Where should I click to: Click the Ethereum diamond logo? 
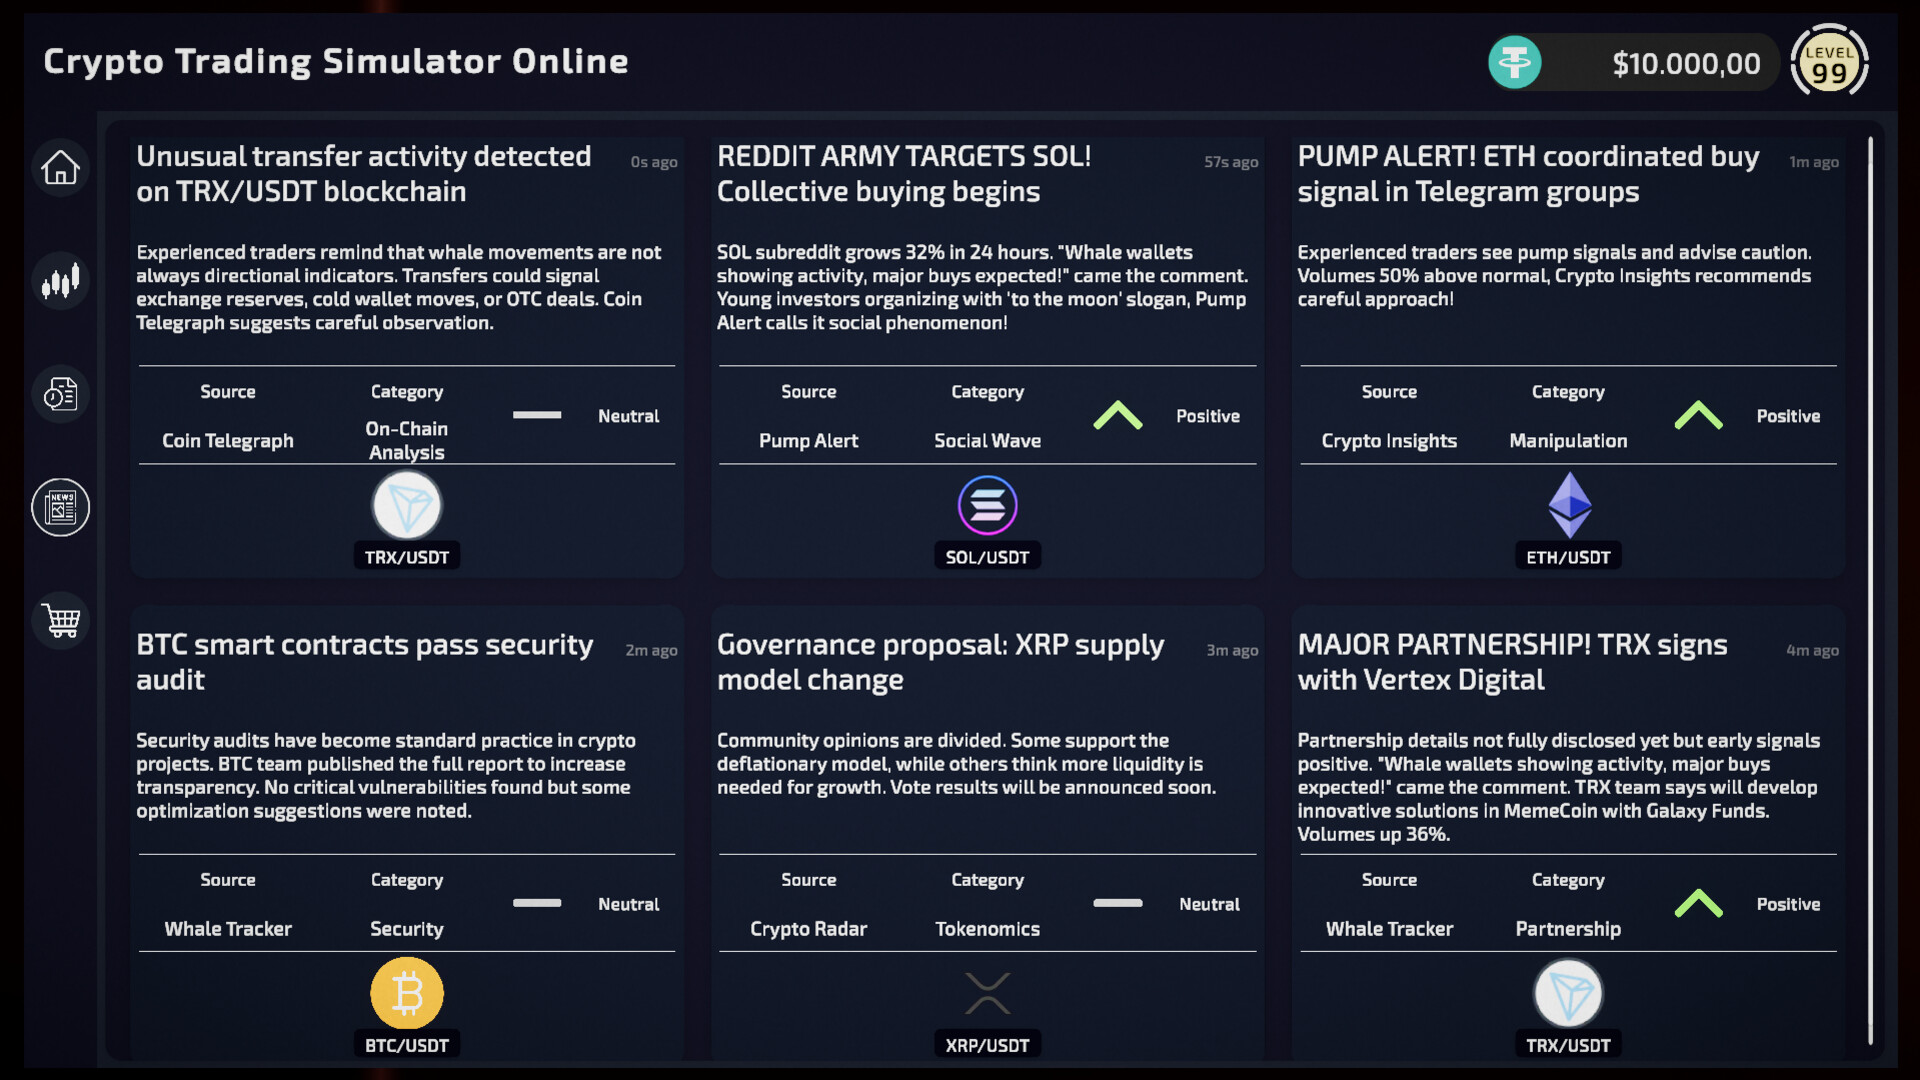1568,505
